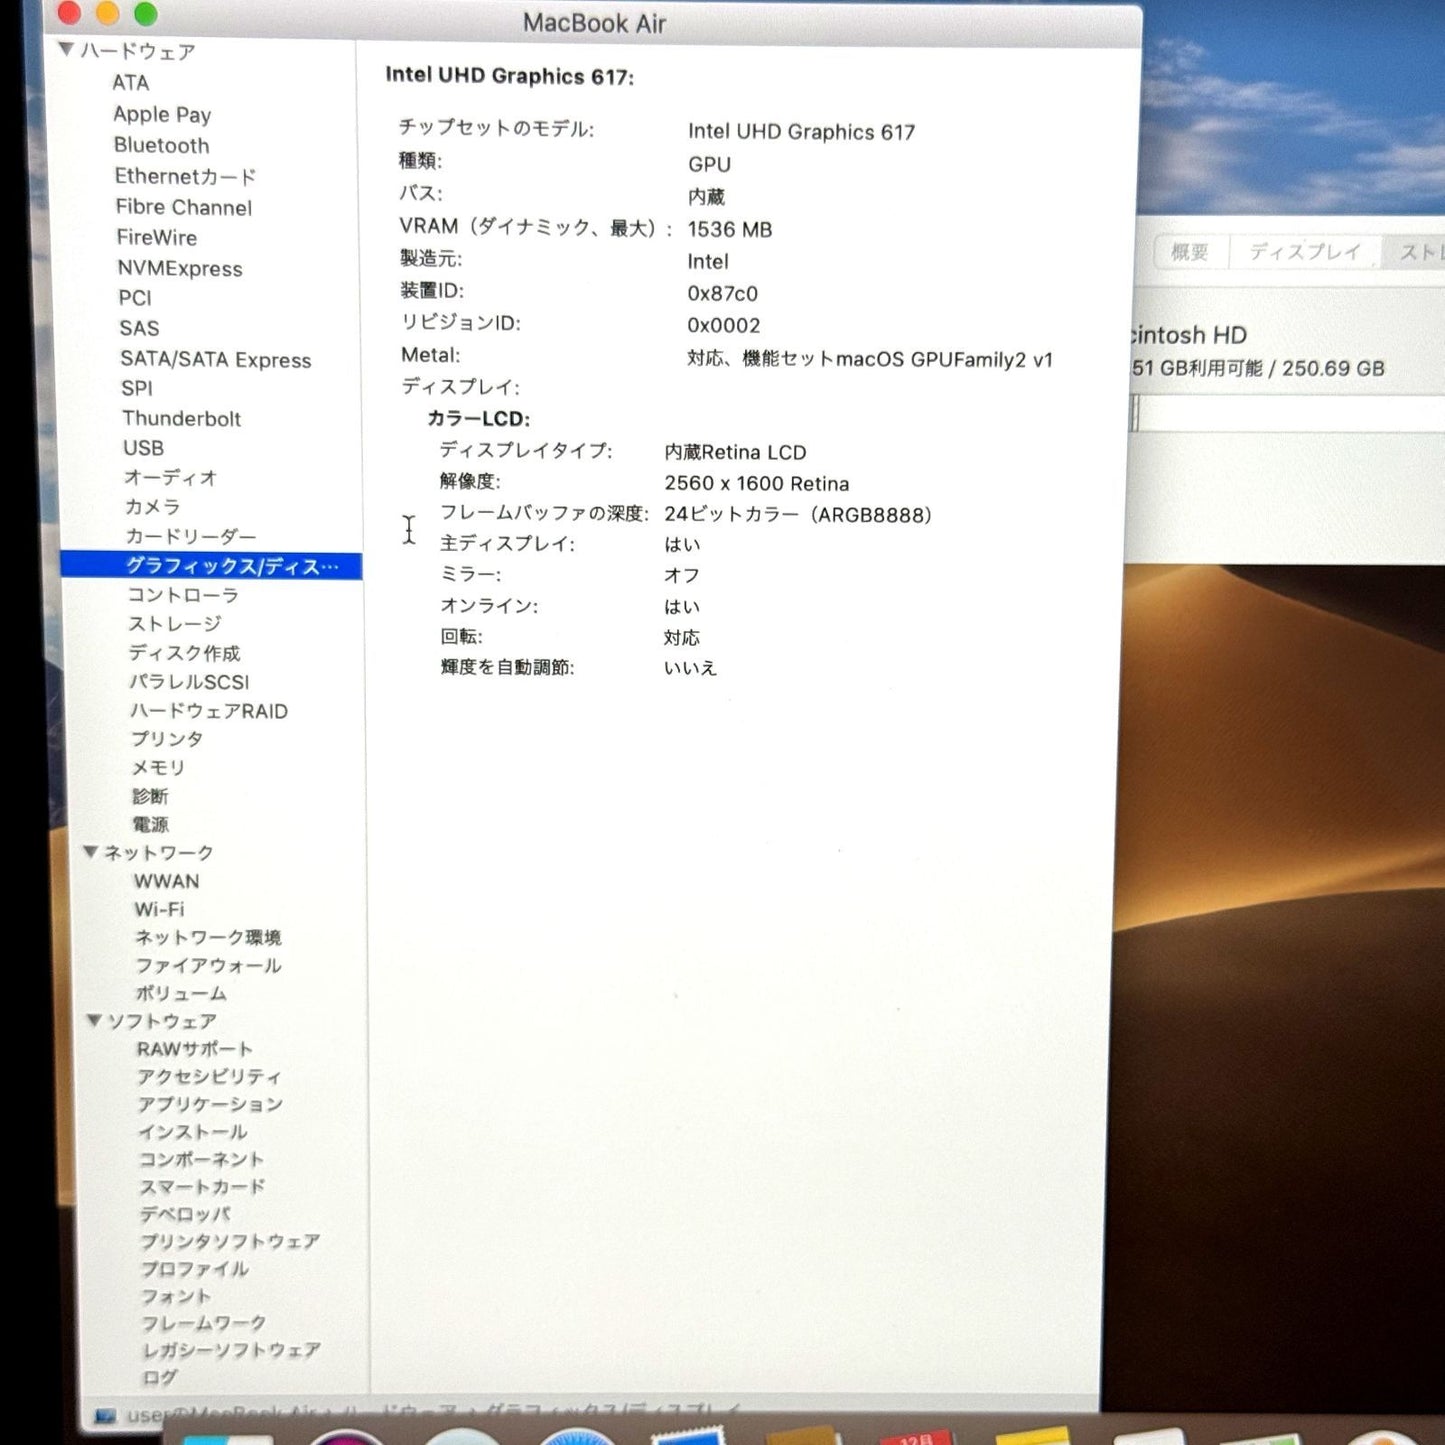Select 診断 in the sidebar
Viewport: 1445px width, 1445px height.
pyautogui.click(x=150, y=796)
